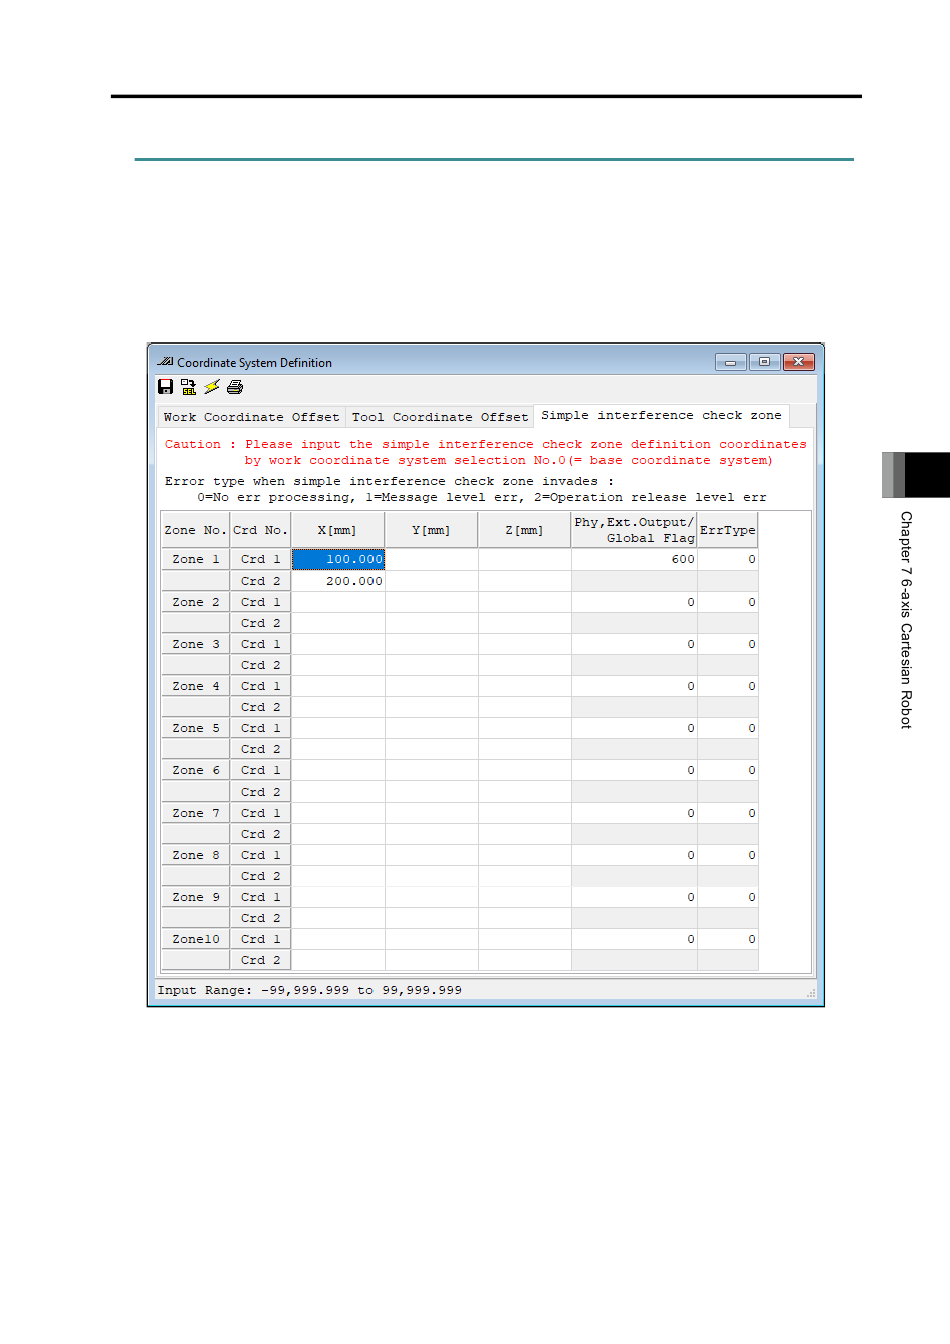Image resolution: width=950 pixels, height=1344 pixels.
Task: Click the red Caution message text
Action: click(485, 452)
